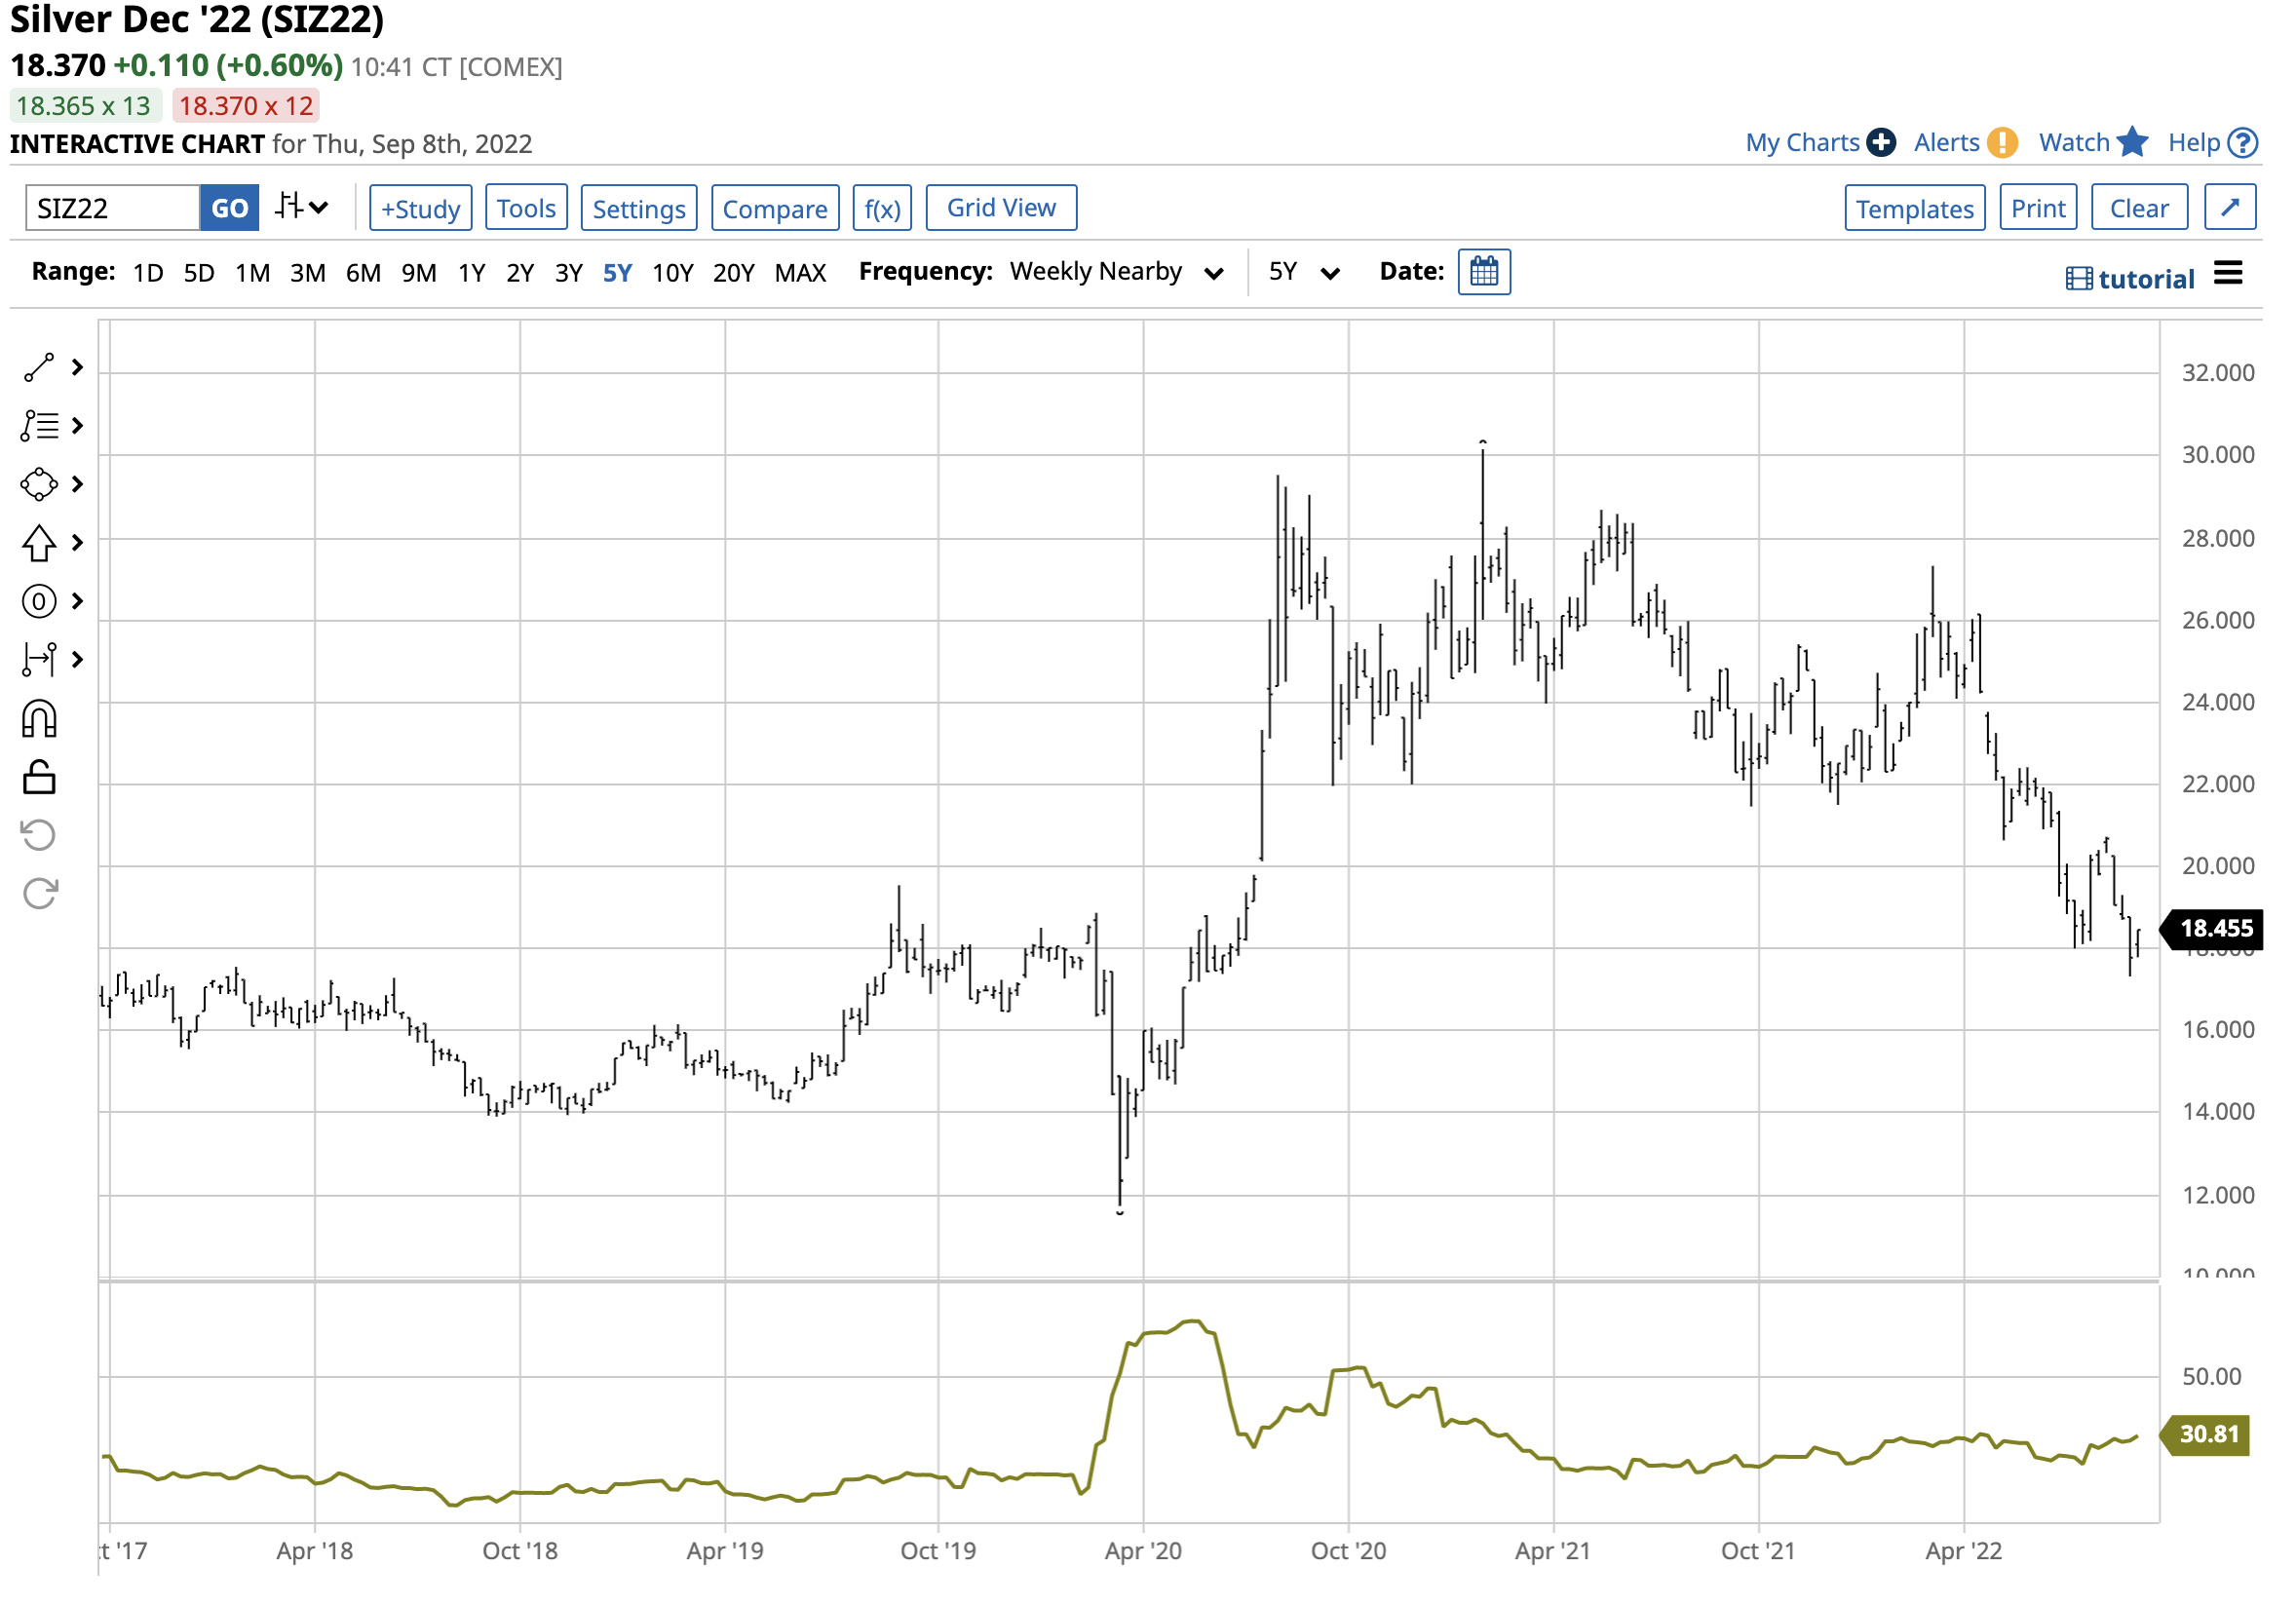The height and width of the screenshot is (1606, 2296).
Task: Click the SIZ22 symbol input field
Action: tap(112, 208)
